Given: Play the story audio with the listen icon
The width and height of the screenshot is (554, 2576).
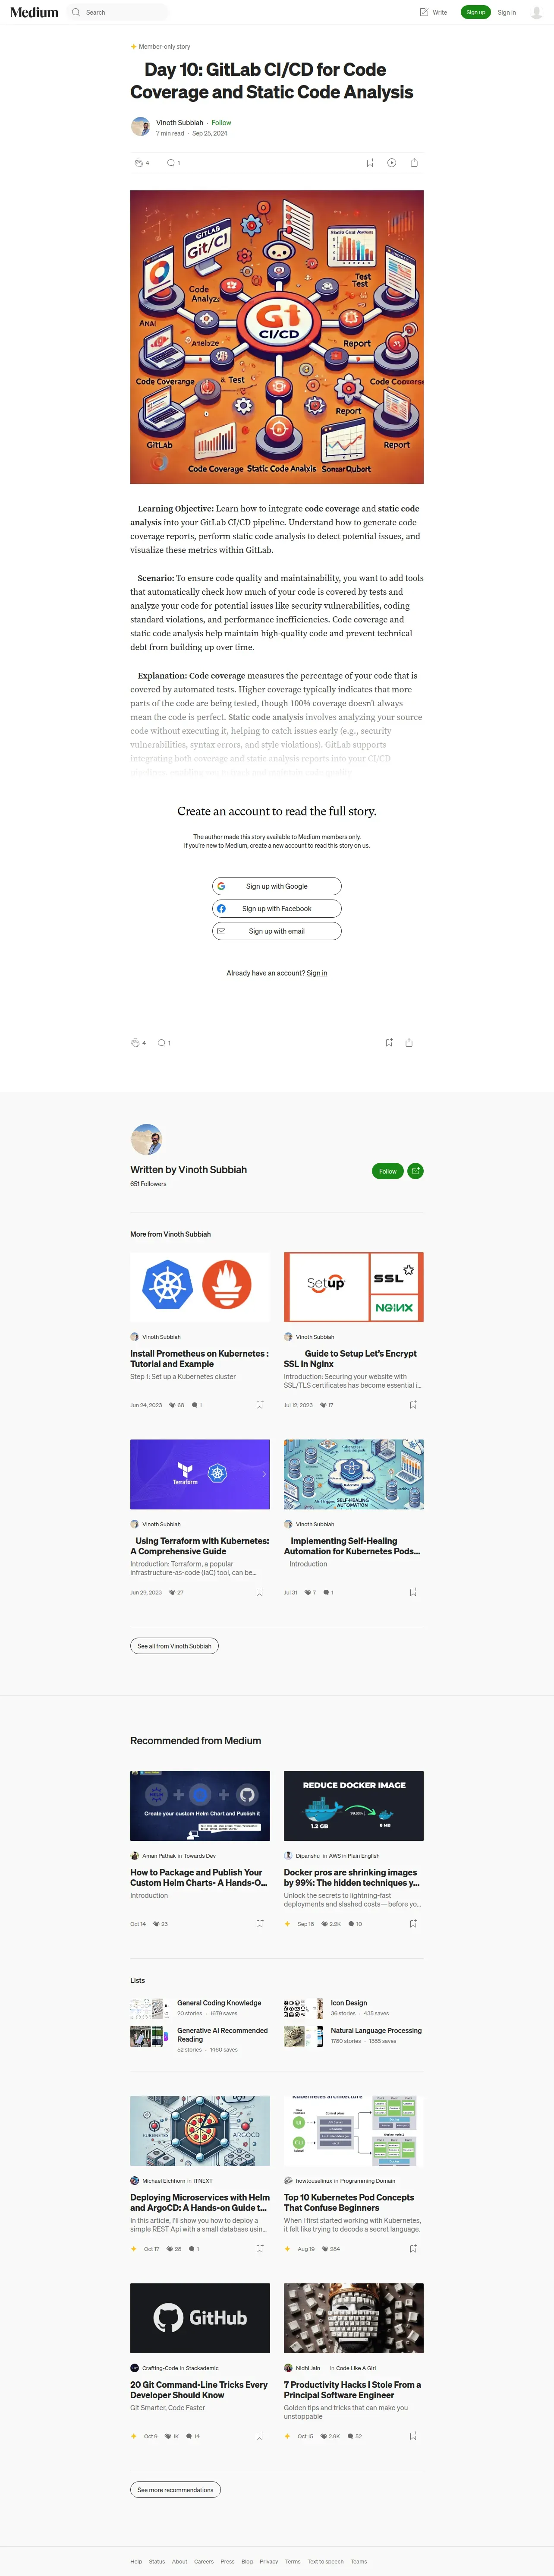Looking at the screenshot, I should pos(392,162).
